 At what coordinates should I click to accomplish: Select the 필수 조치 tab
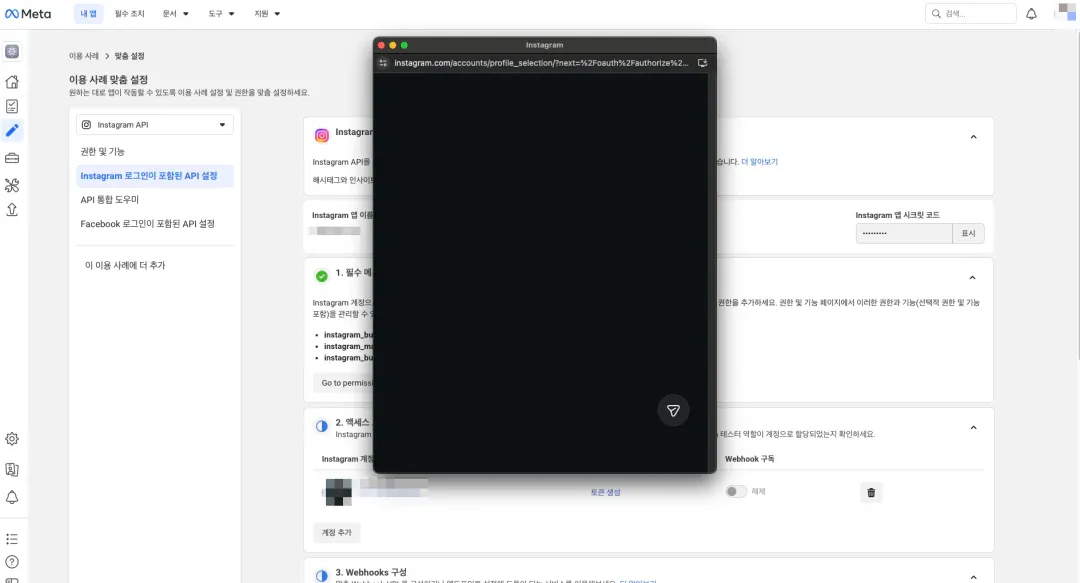click(129, 14)
